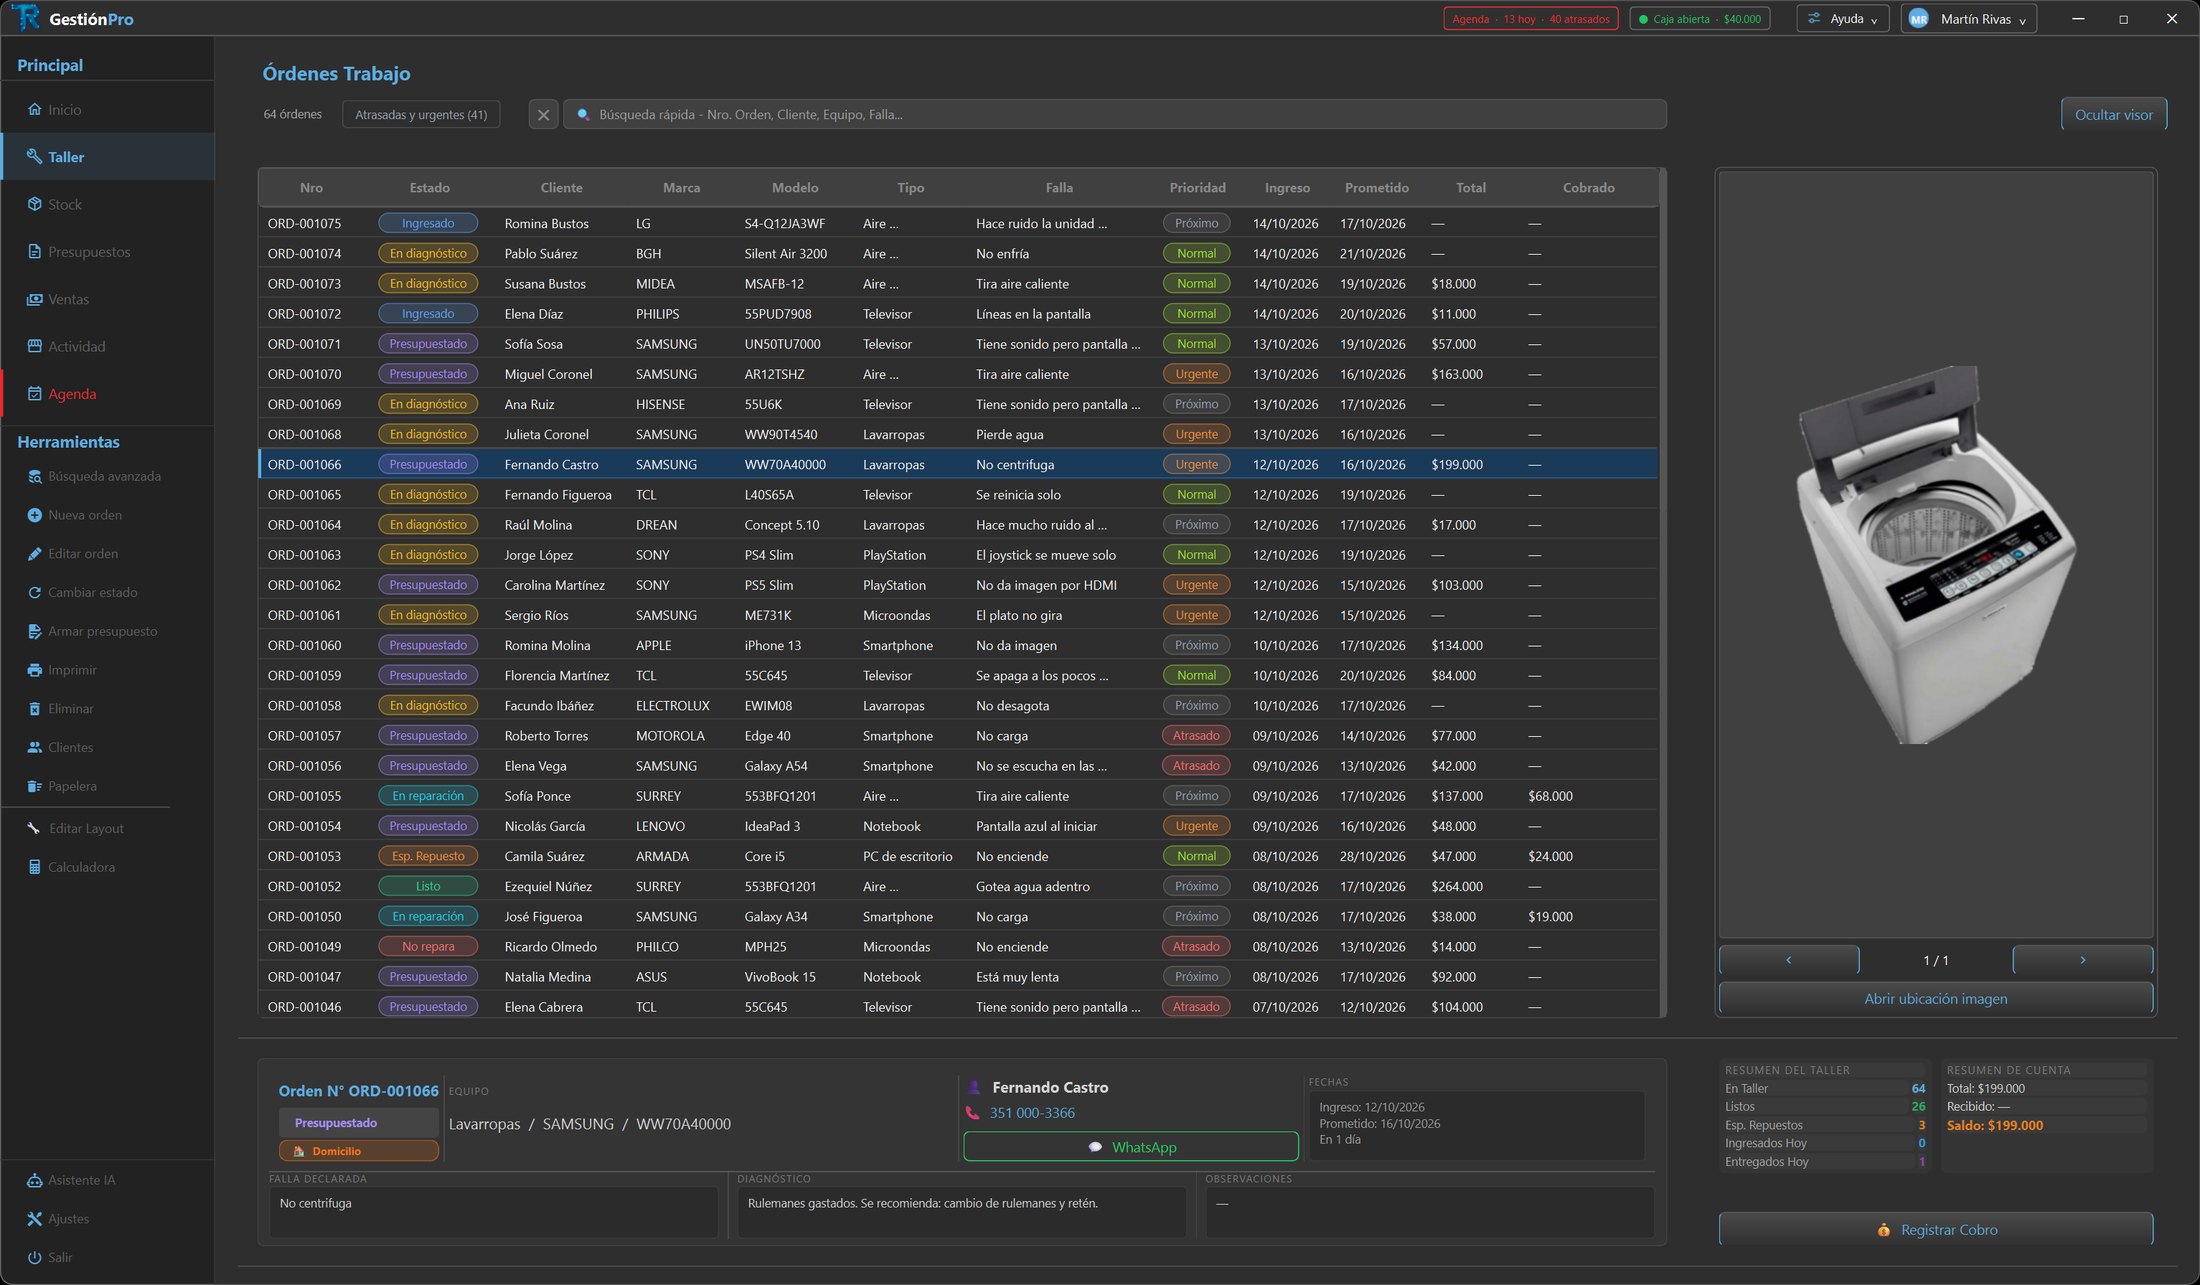Open the Clientes people icon
The height and width of the screenshot is (1285, 2200).
[x=34, y=747]
